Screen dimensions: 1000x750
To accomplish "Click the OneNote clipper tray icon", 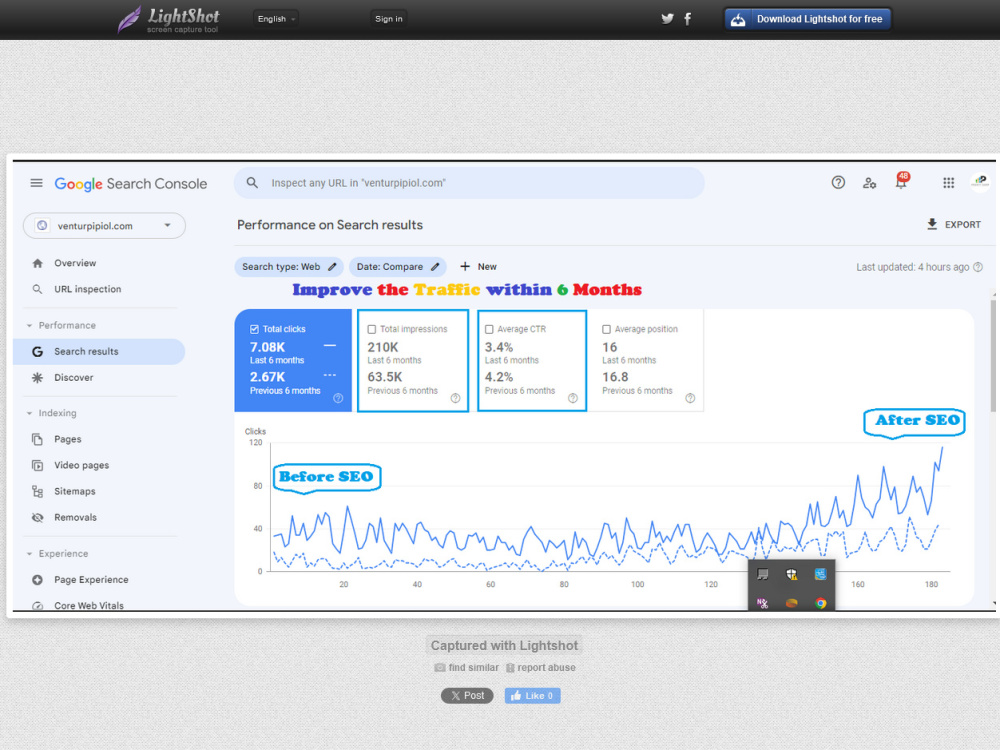I will (762, 603).
